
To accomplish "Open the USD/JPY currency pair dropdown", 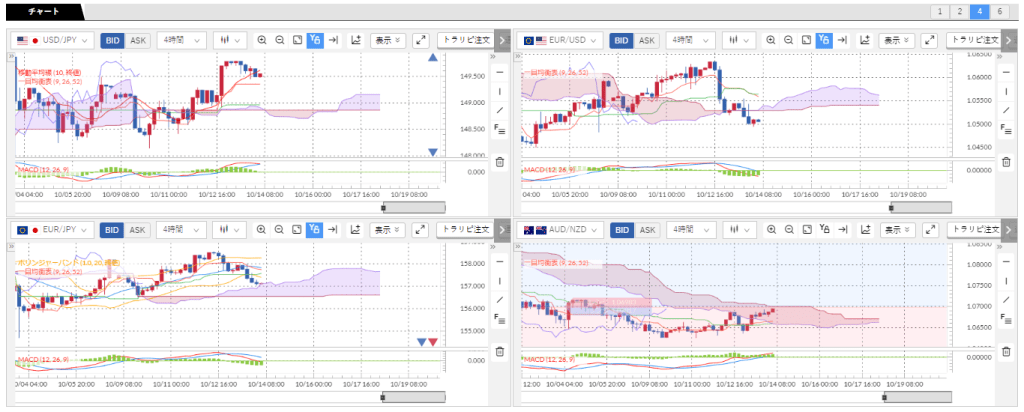I will point(54,40).
